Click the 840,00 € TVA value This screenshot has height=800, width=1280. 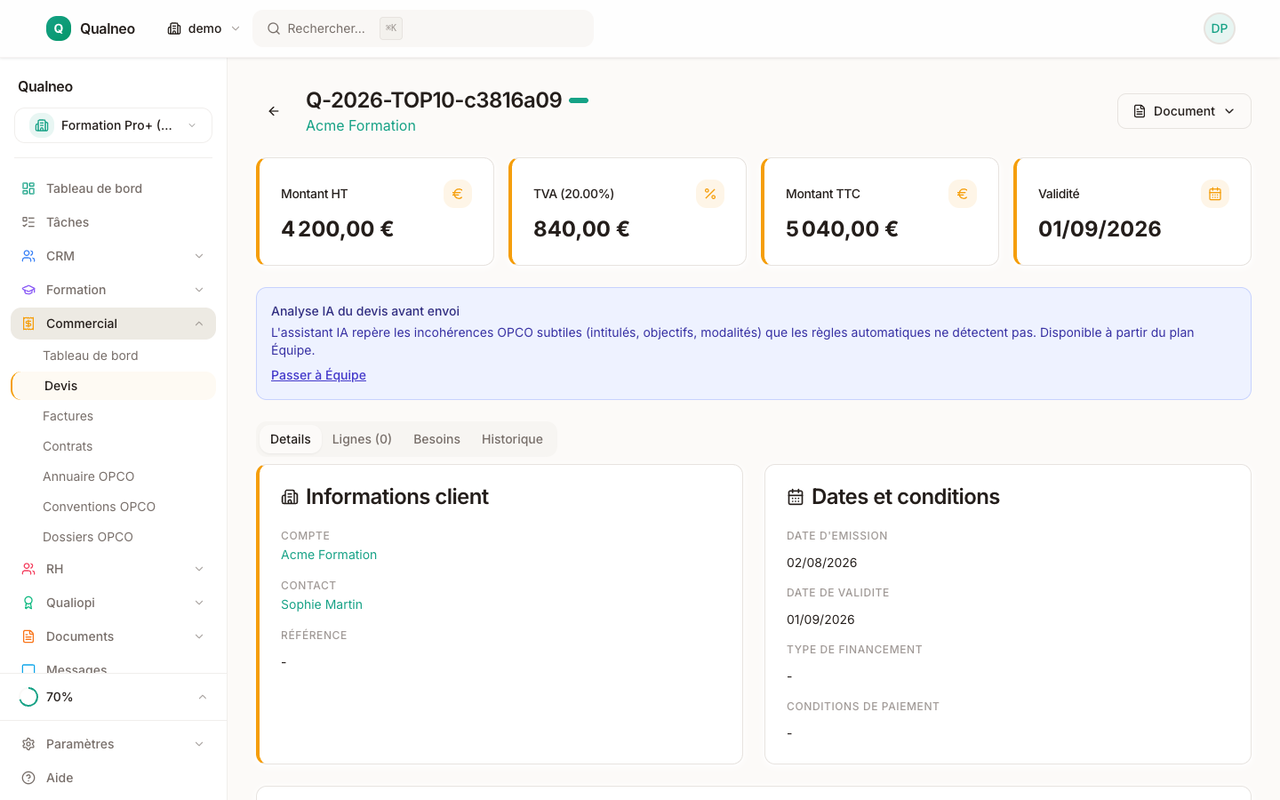pos(581,229)
